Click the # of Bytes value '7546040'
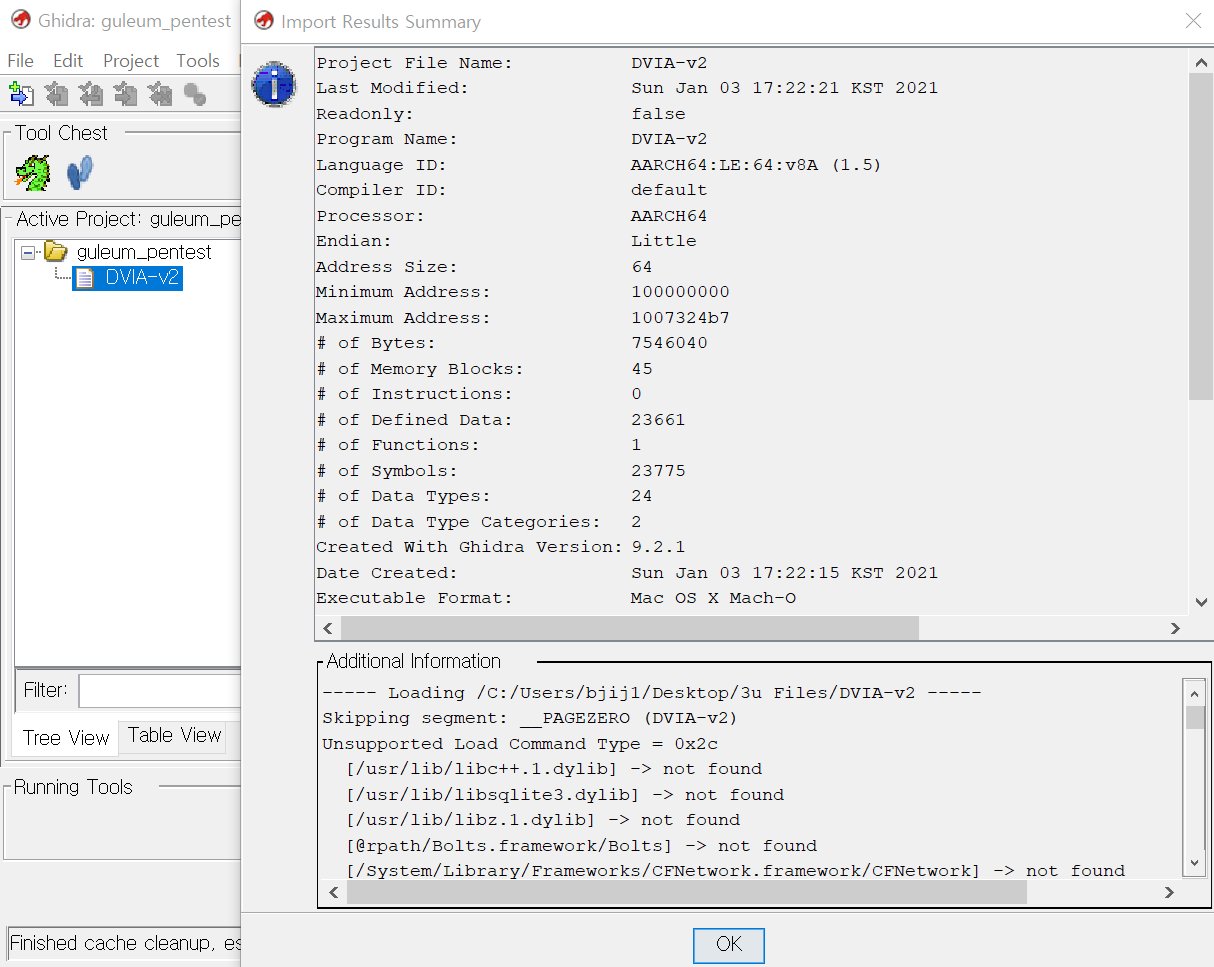 click(669, 343)
